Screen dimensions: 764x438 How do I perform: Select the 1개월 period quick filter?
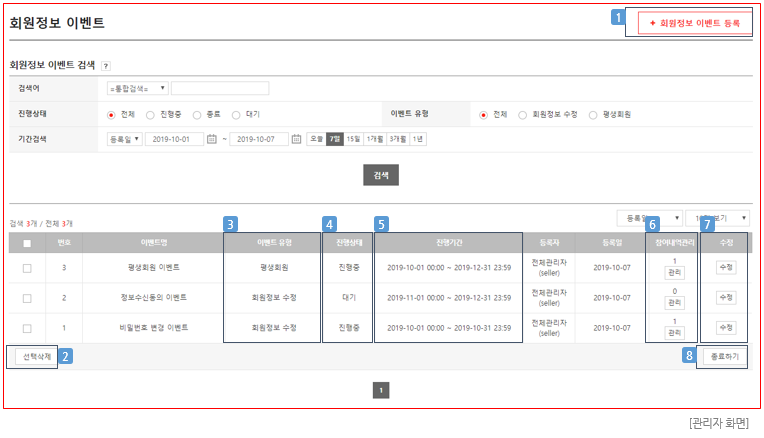[375, 139]
